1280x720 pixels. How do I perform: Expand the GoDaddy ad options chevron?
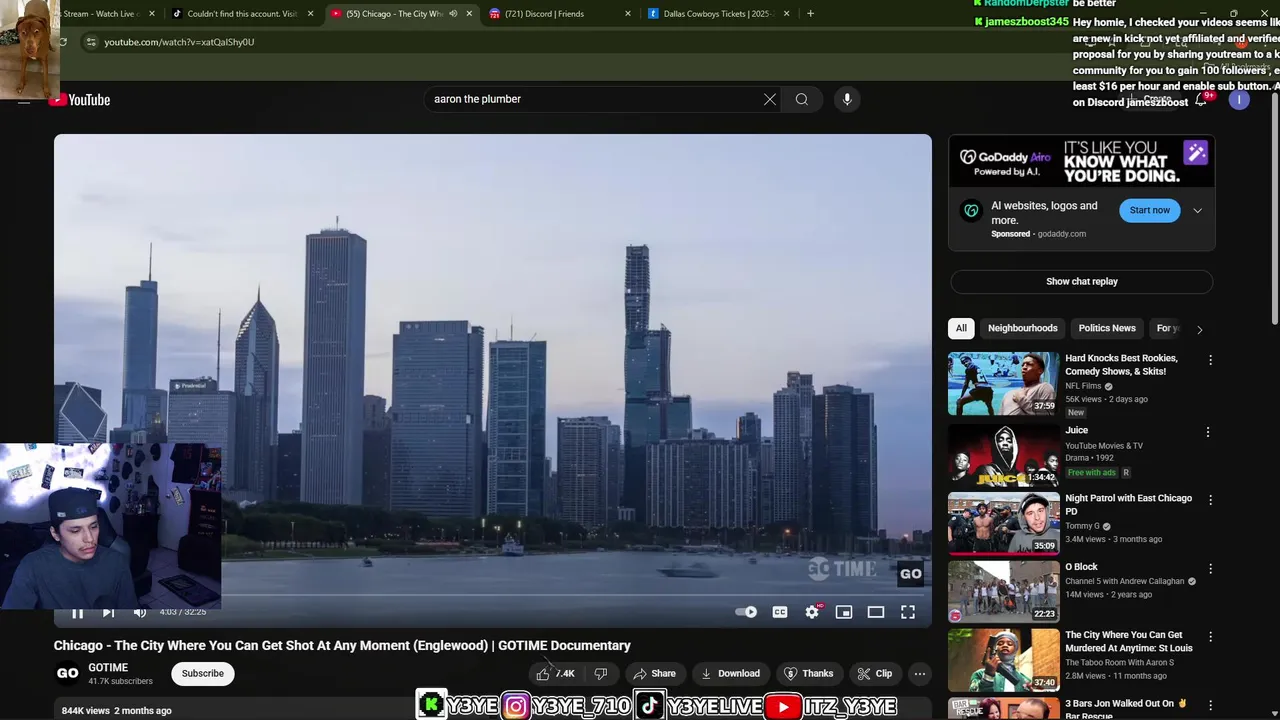coord(1197,211)
